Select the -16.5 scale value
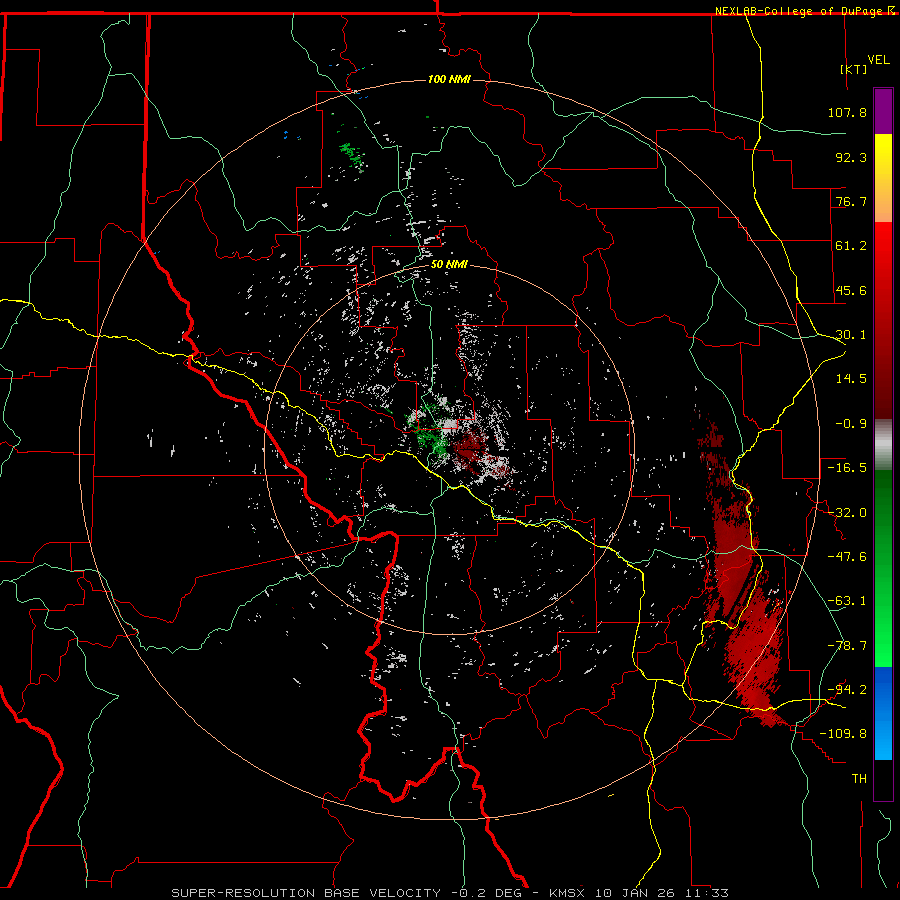Image resolution: width=900 pixels, height=900 pixels. [x=847, y=468]
